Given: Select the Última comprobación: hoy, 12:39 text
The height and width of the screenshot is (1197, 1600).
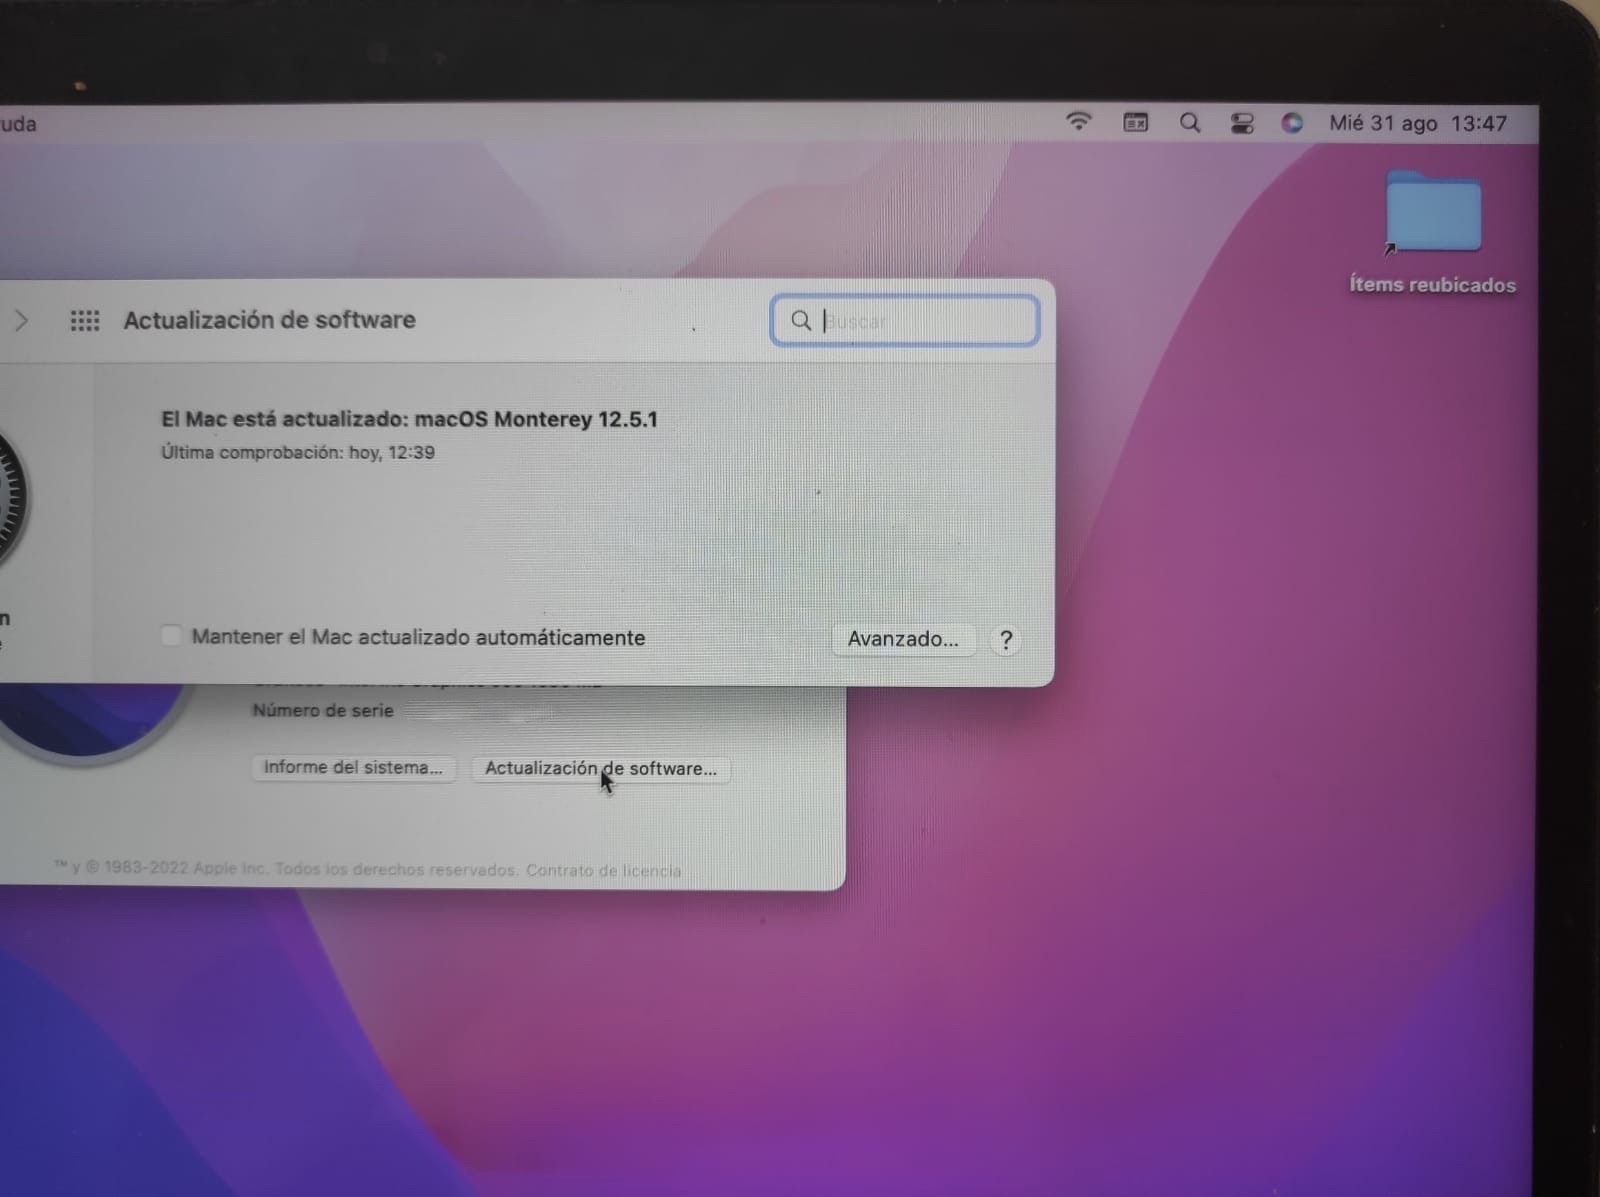Looking at the screenshot, I should coord(298,452).
